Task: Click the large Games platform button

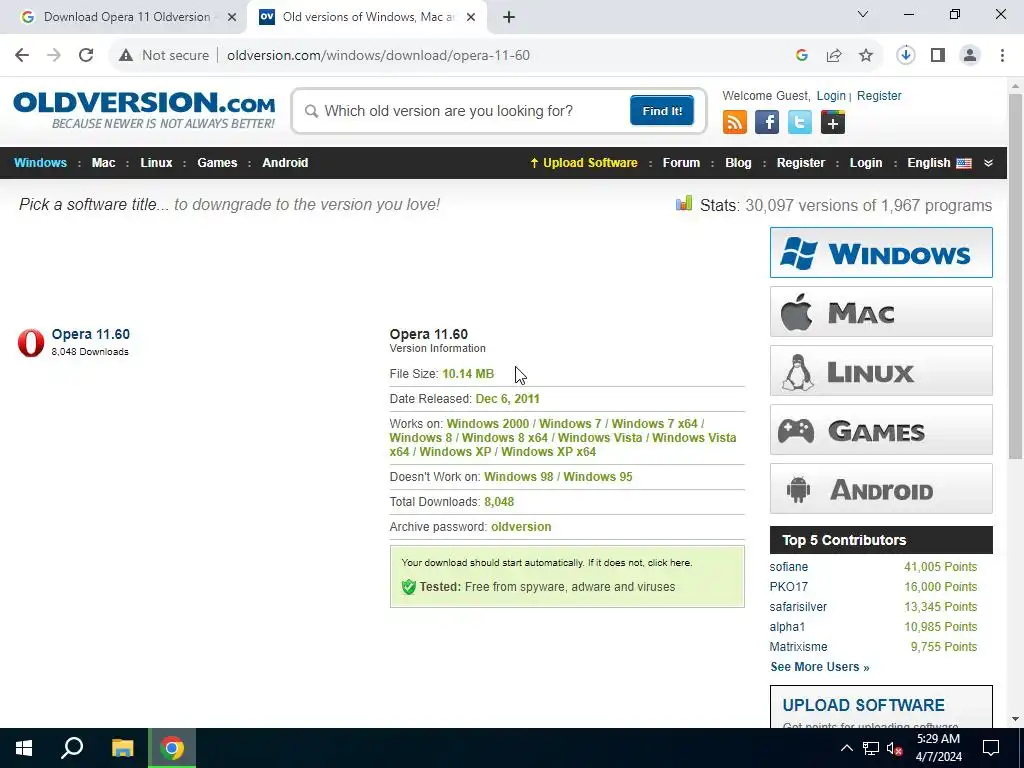Action: pyautogui.click(x=881, y=430)
